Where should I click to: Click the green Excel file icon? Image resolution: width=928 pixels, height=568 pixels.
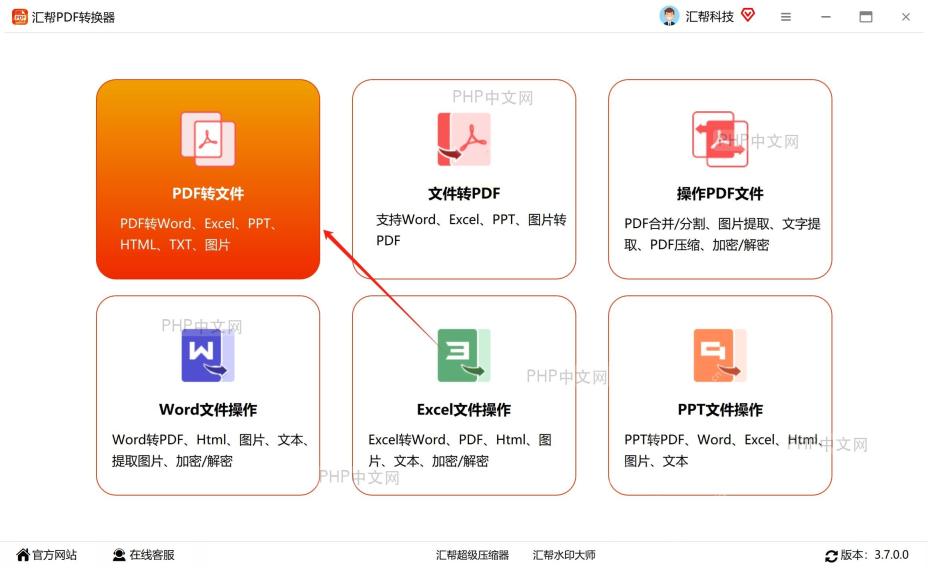(463, 355)
